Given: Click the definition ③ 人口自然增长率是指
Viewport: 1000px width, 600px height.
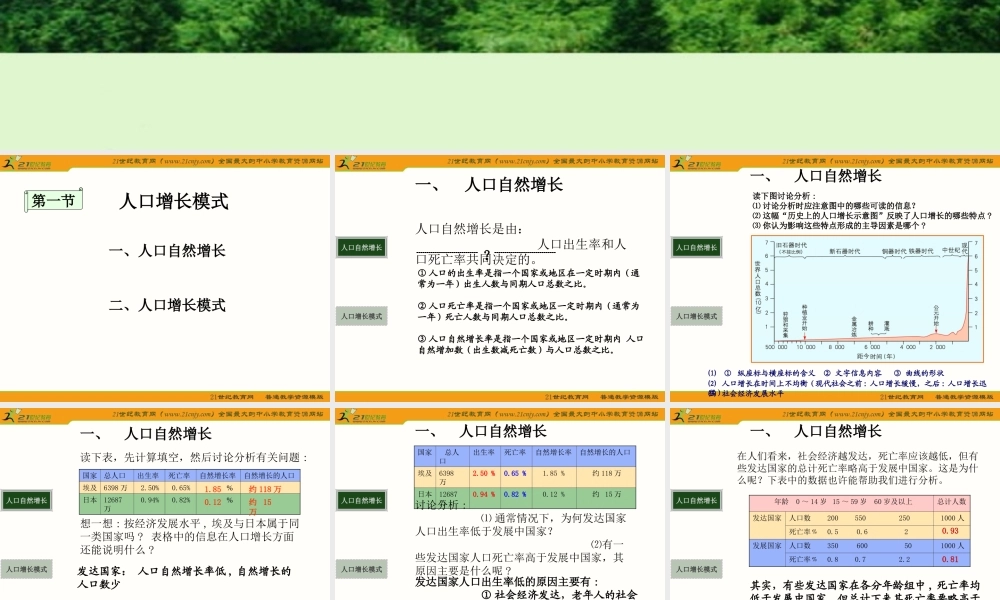Looking at the screenshot, I should (x=531, y=344).
